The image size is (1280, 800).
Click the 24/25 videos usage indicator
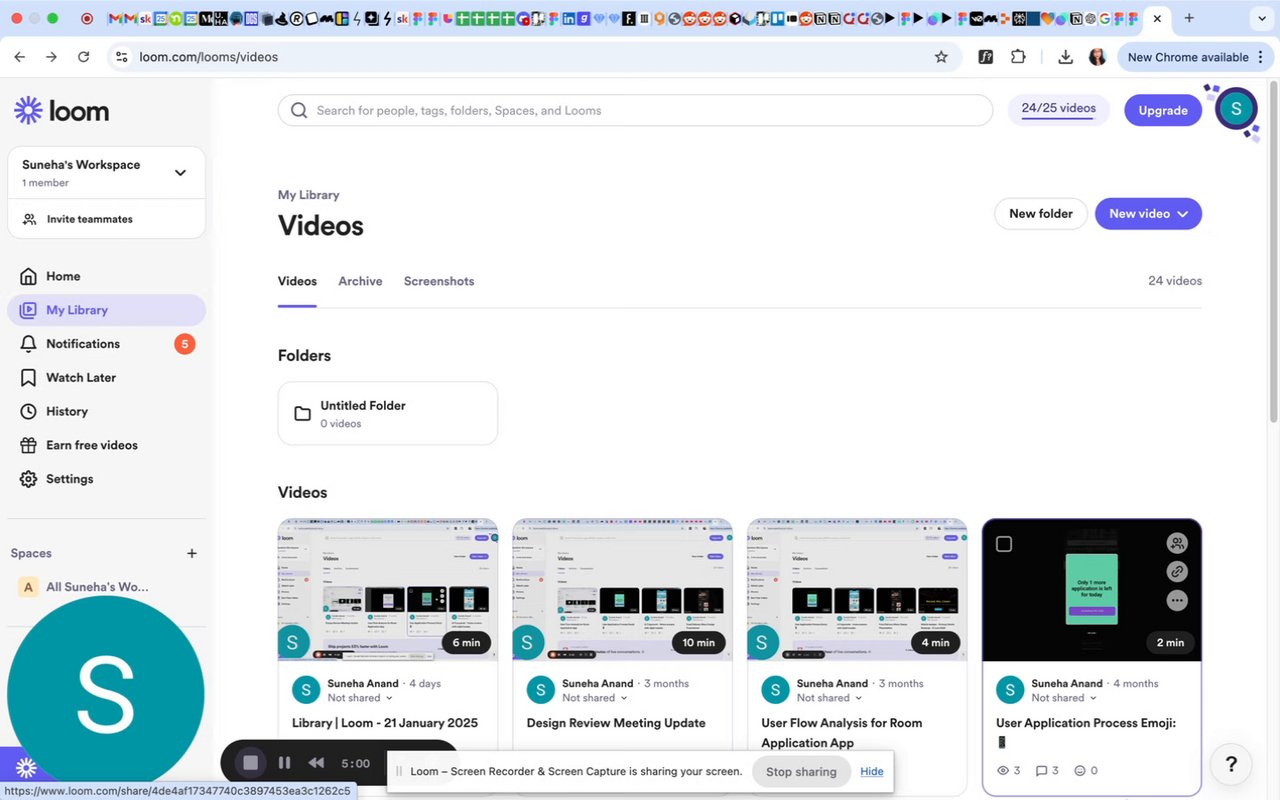1059,110
